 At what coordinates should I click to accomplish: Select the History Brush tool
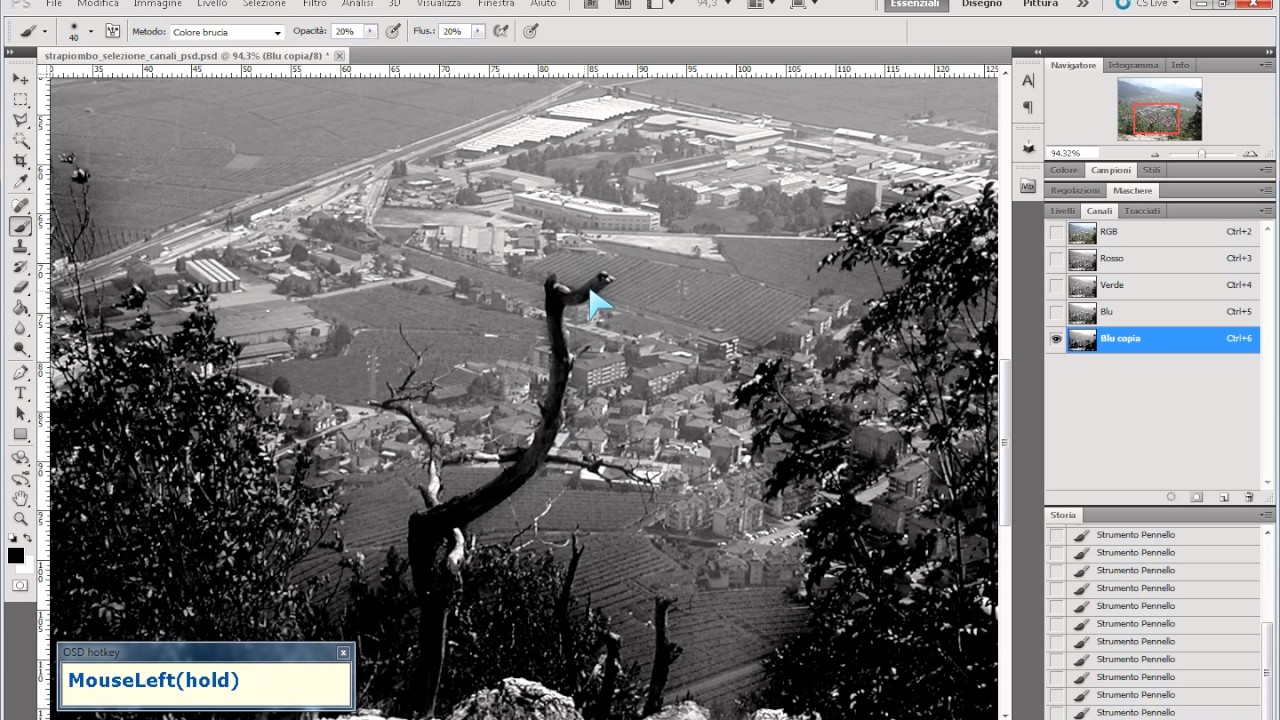(x=20, y=267)
